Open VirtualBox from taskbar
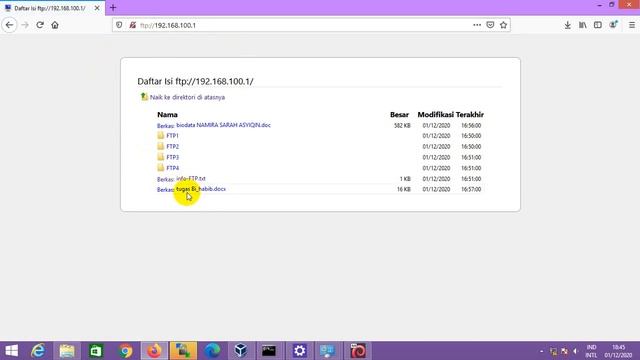 241,351
